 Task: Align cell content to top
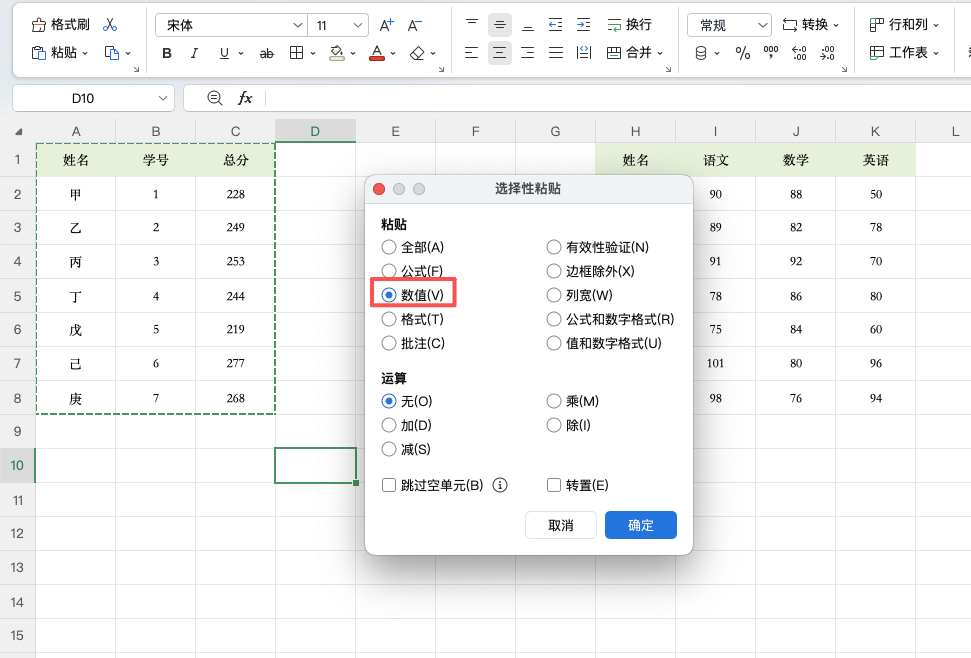click(x=472, y=25)
